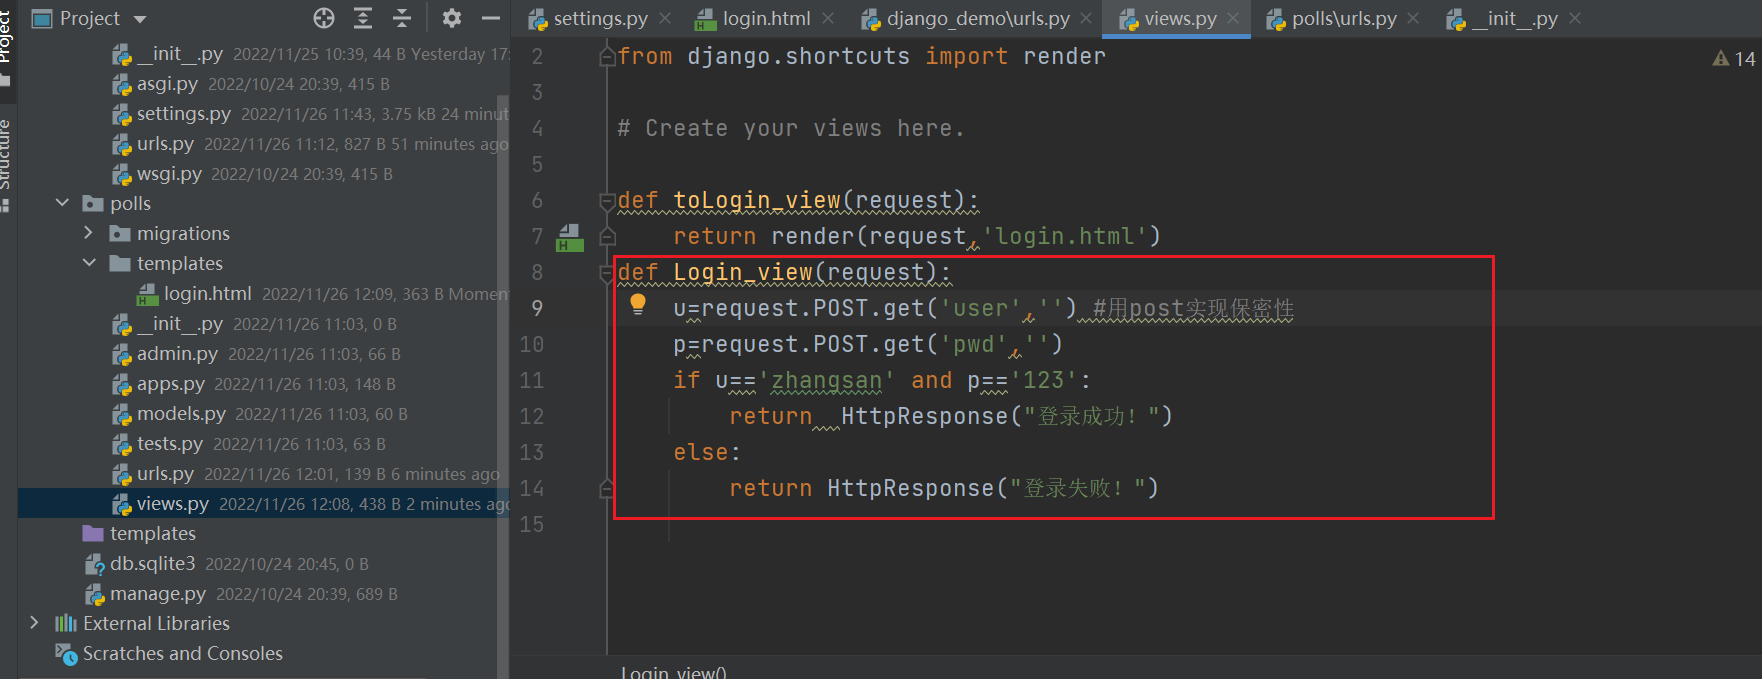Image resolution: width=1762 pixels, height=679 pixels.
Task: Click the polls folder icon
Action: coord(93,203)
